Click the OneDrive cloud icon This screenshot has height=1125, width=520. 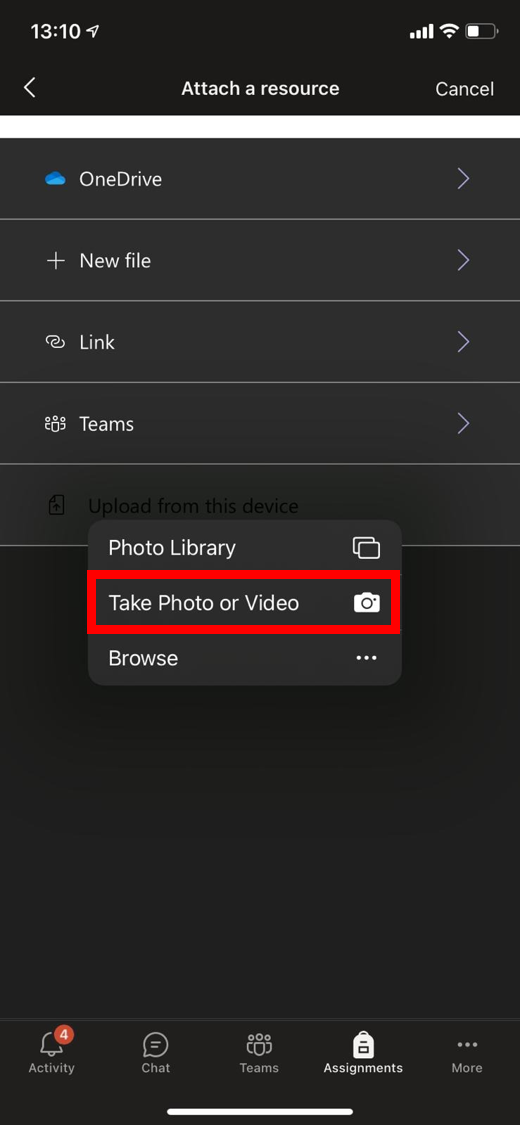(55, 179)
